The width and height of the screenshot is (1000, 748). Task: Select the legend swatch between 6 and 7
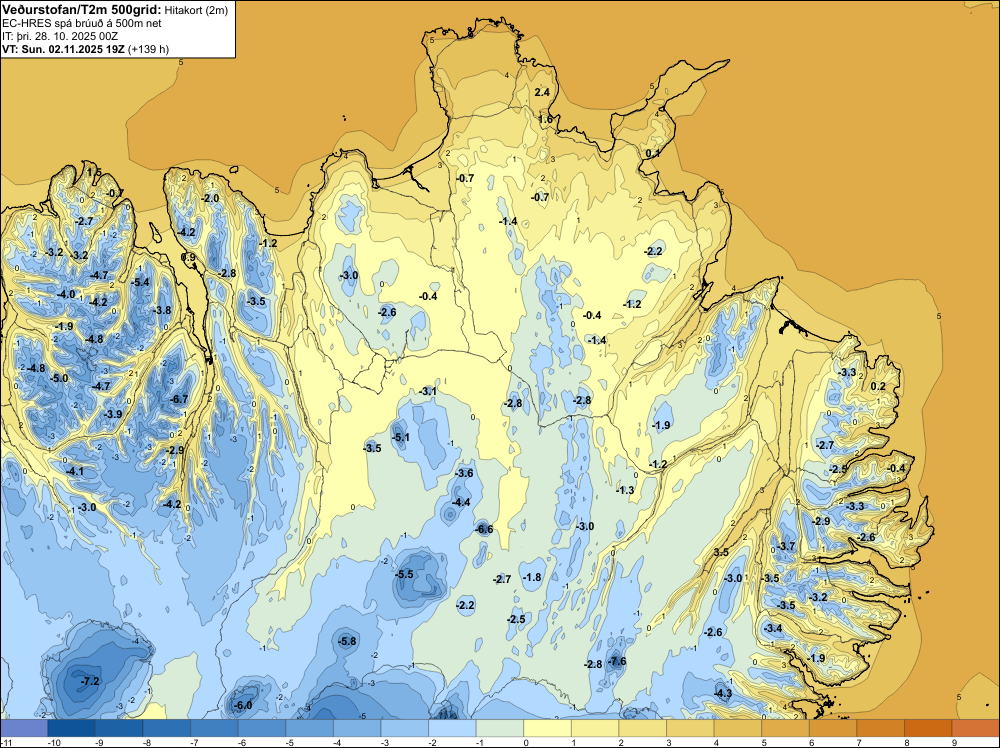click(833, 728)
